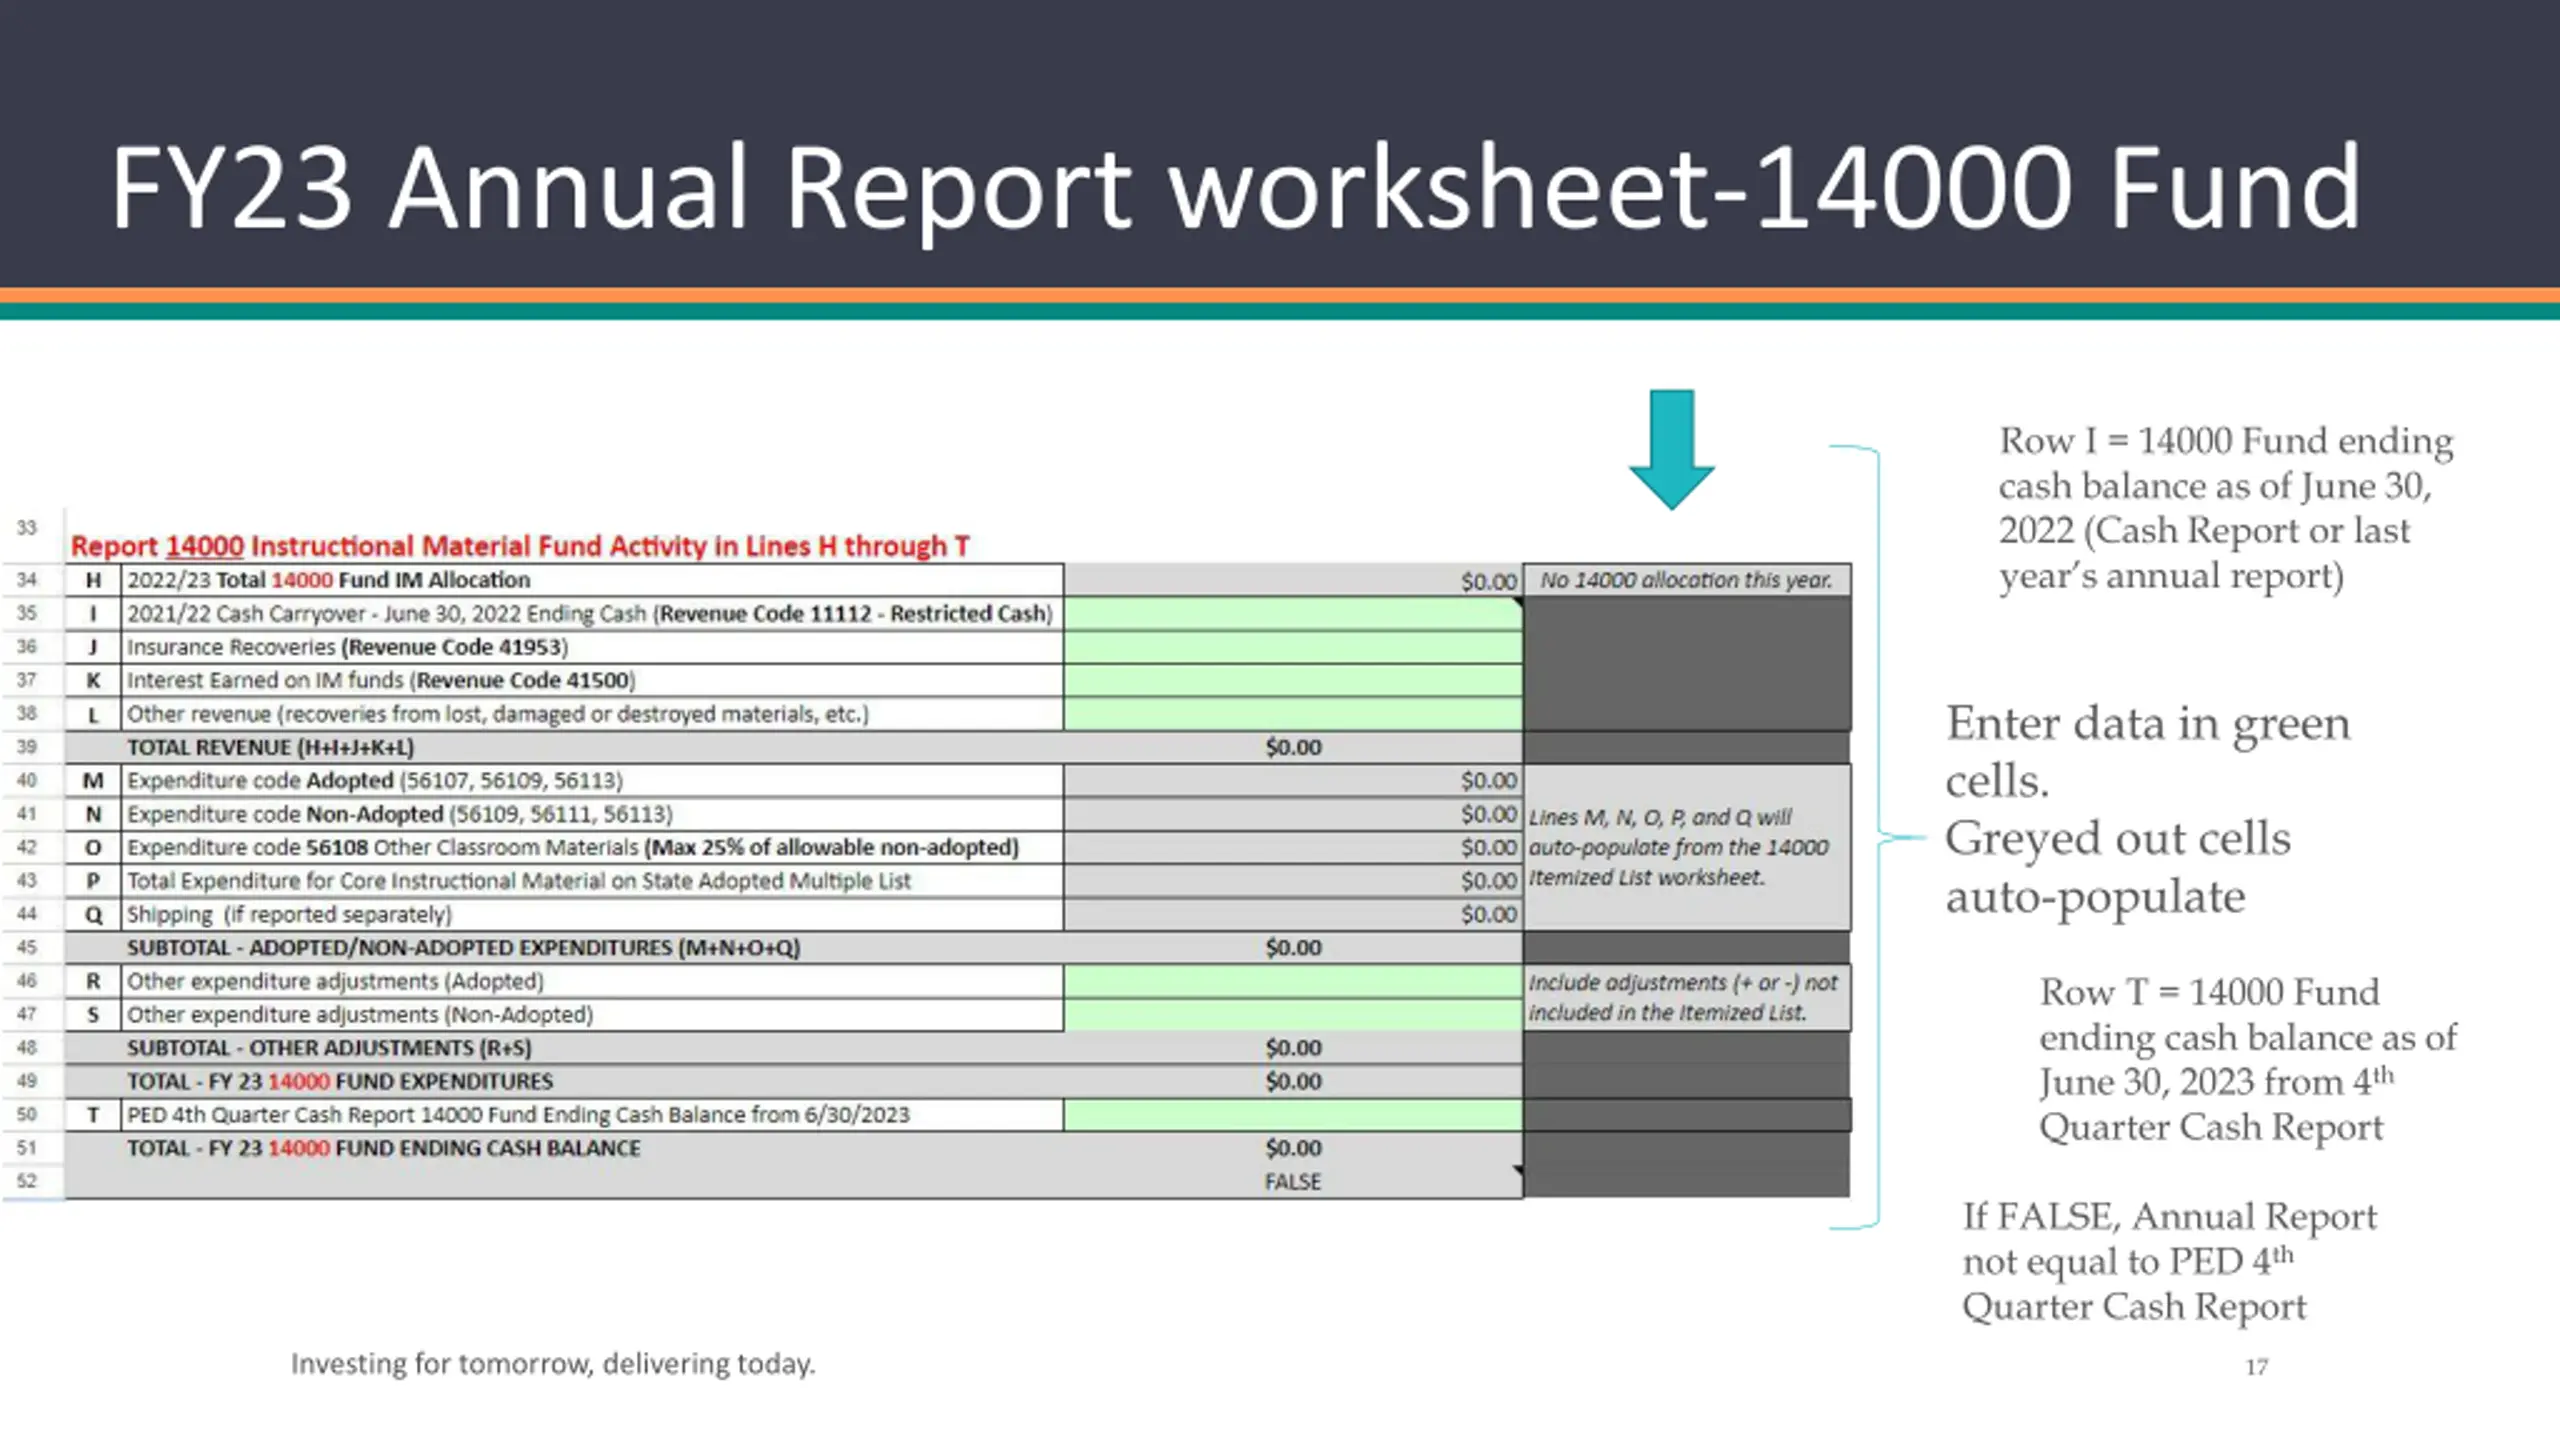Click slide page number 17

(x=2257, y=1366)
